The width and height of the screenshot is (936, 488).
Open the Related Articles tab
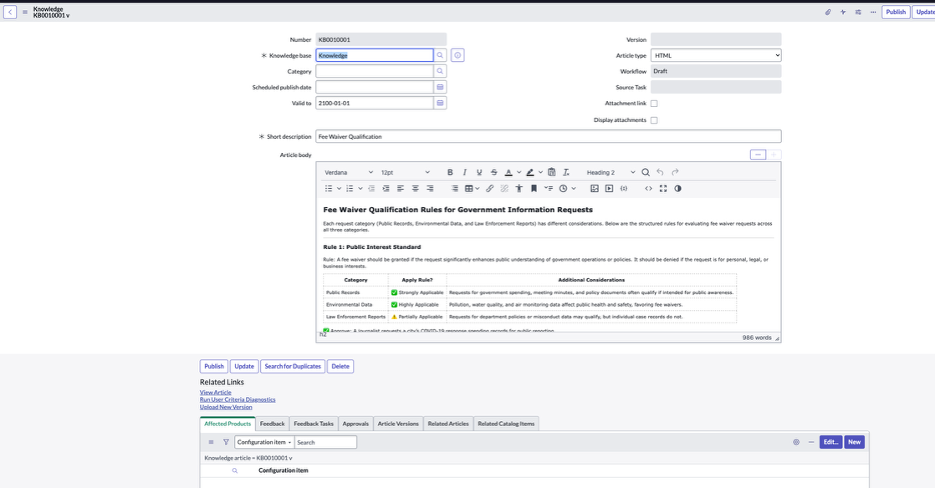click(448, 424)
